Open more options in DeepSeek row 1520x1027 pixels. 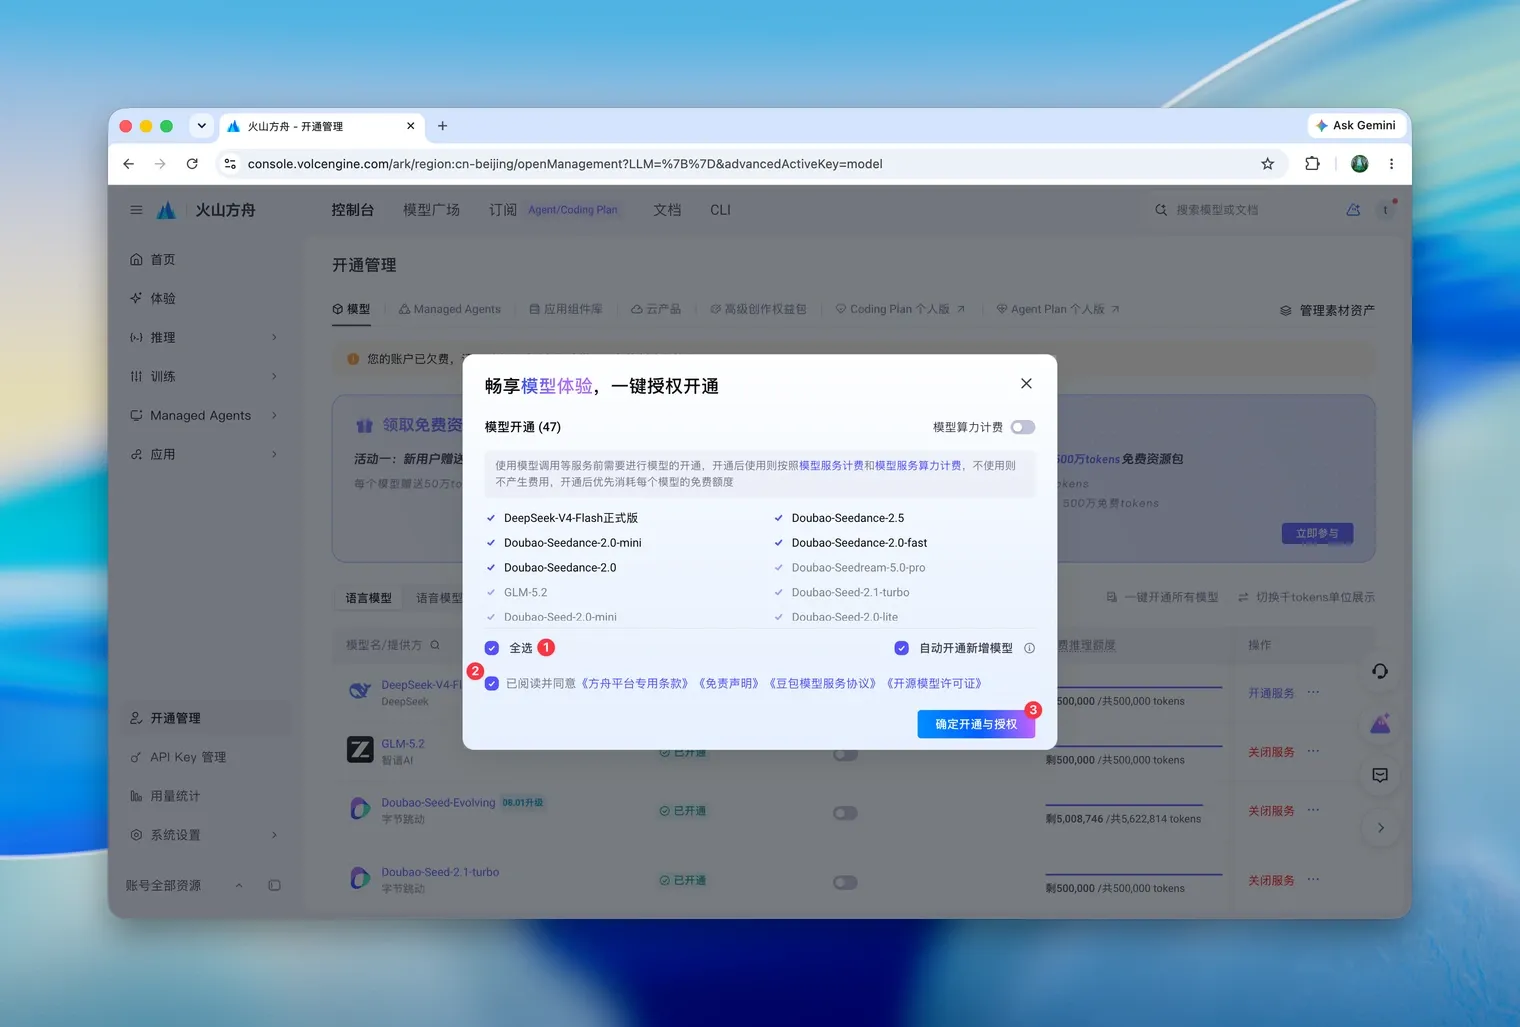coord(1313,692)
